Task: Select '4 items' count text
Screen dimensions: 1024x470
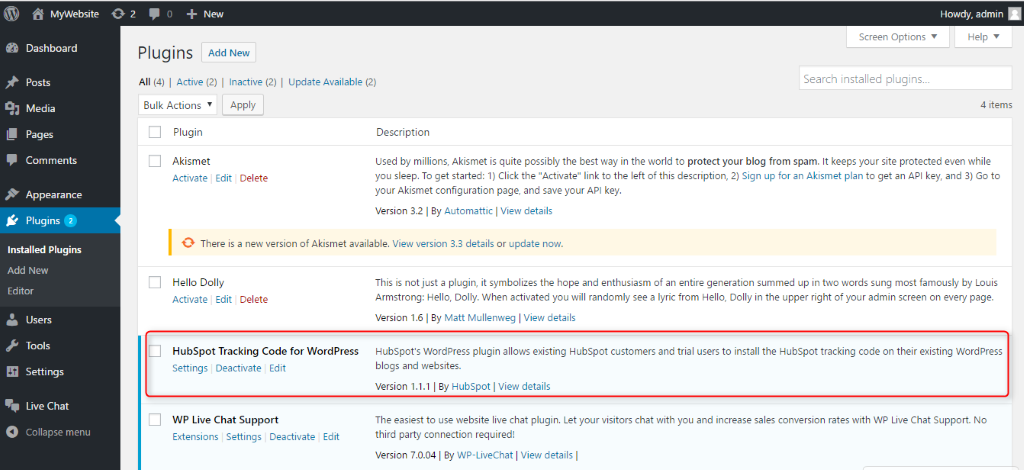Action: point(997,104)
